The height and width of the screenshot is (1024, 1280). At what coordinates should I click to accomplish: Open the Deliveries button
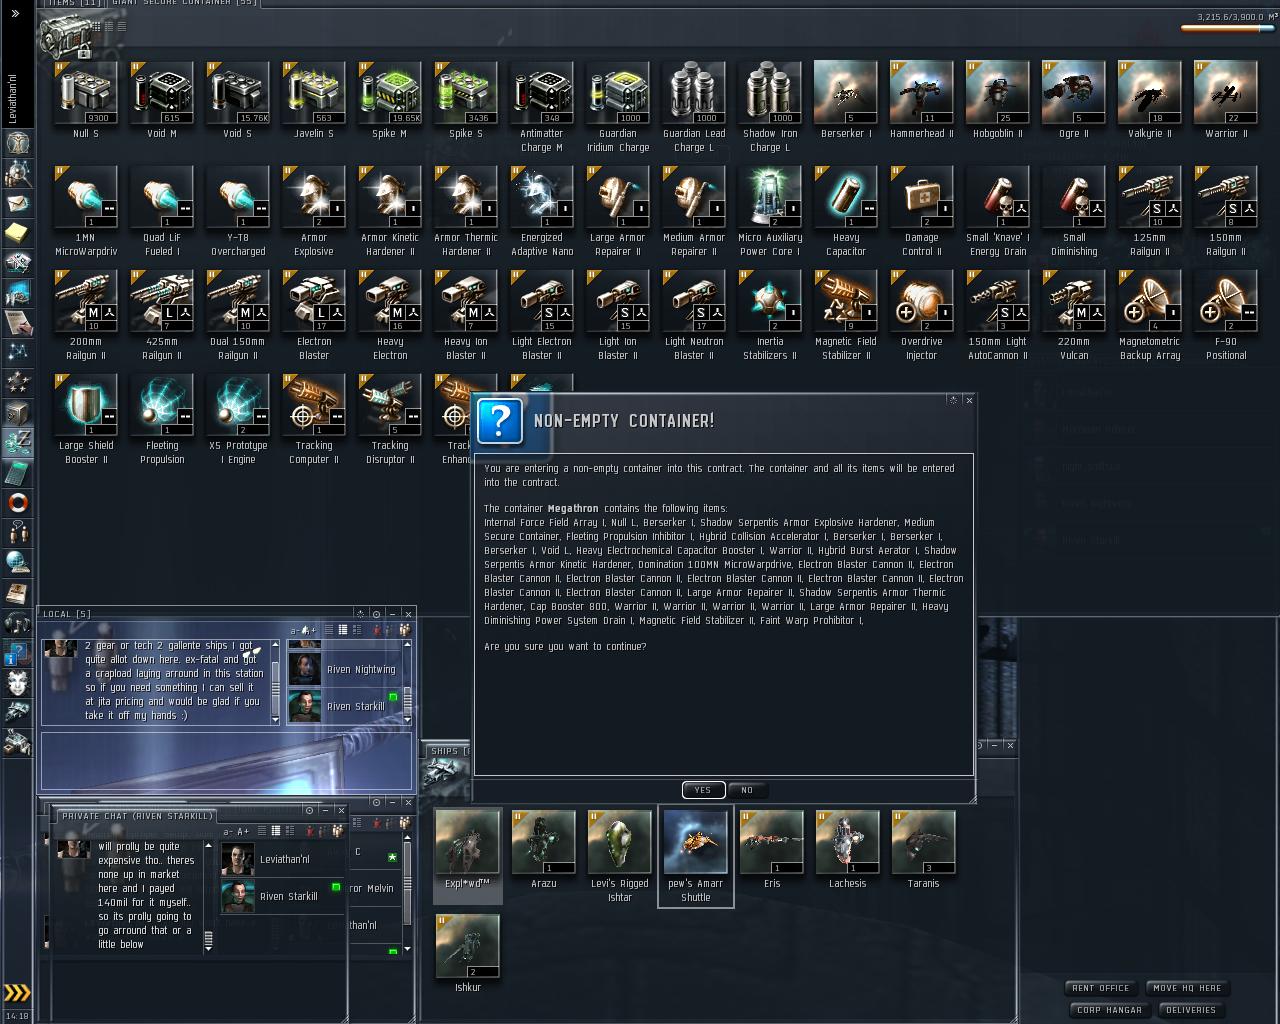1191,1010
